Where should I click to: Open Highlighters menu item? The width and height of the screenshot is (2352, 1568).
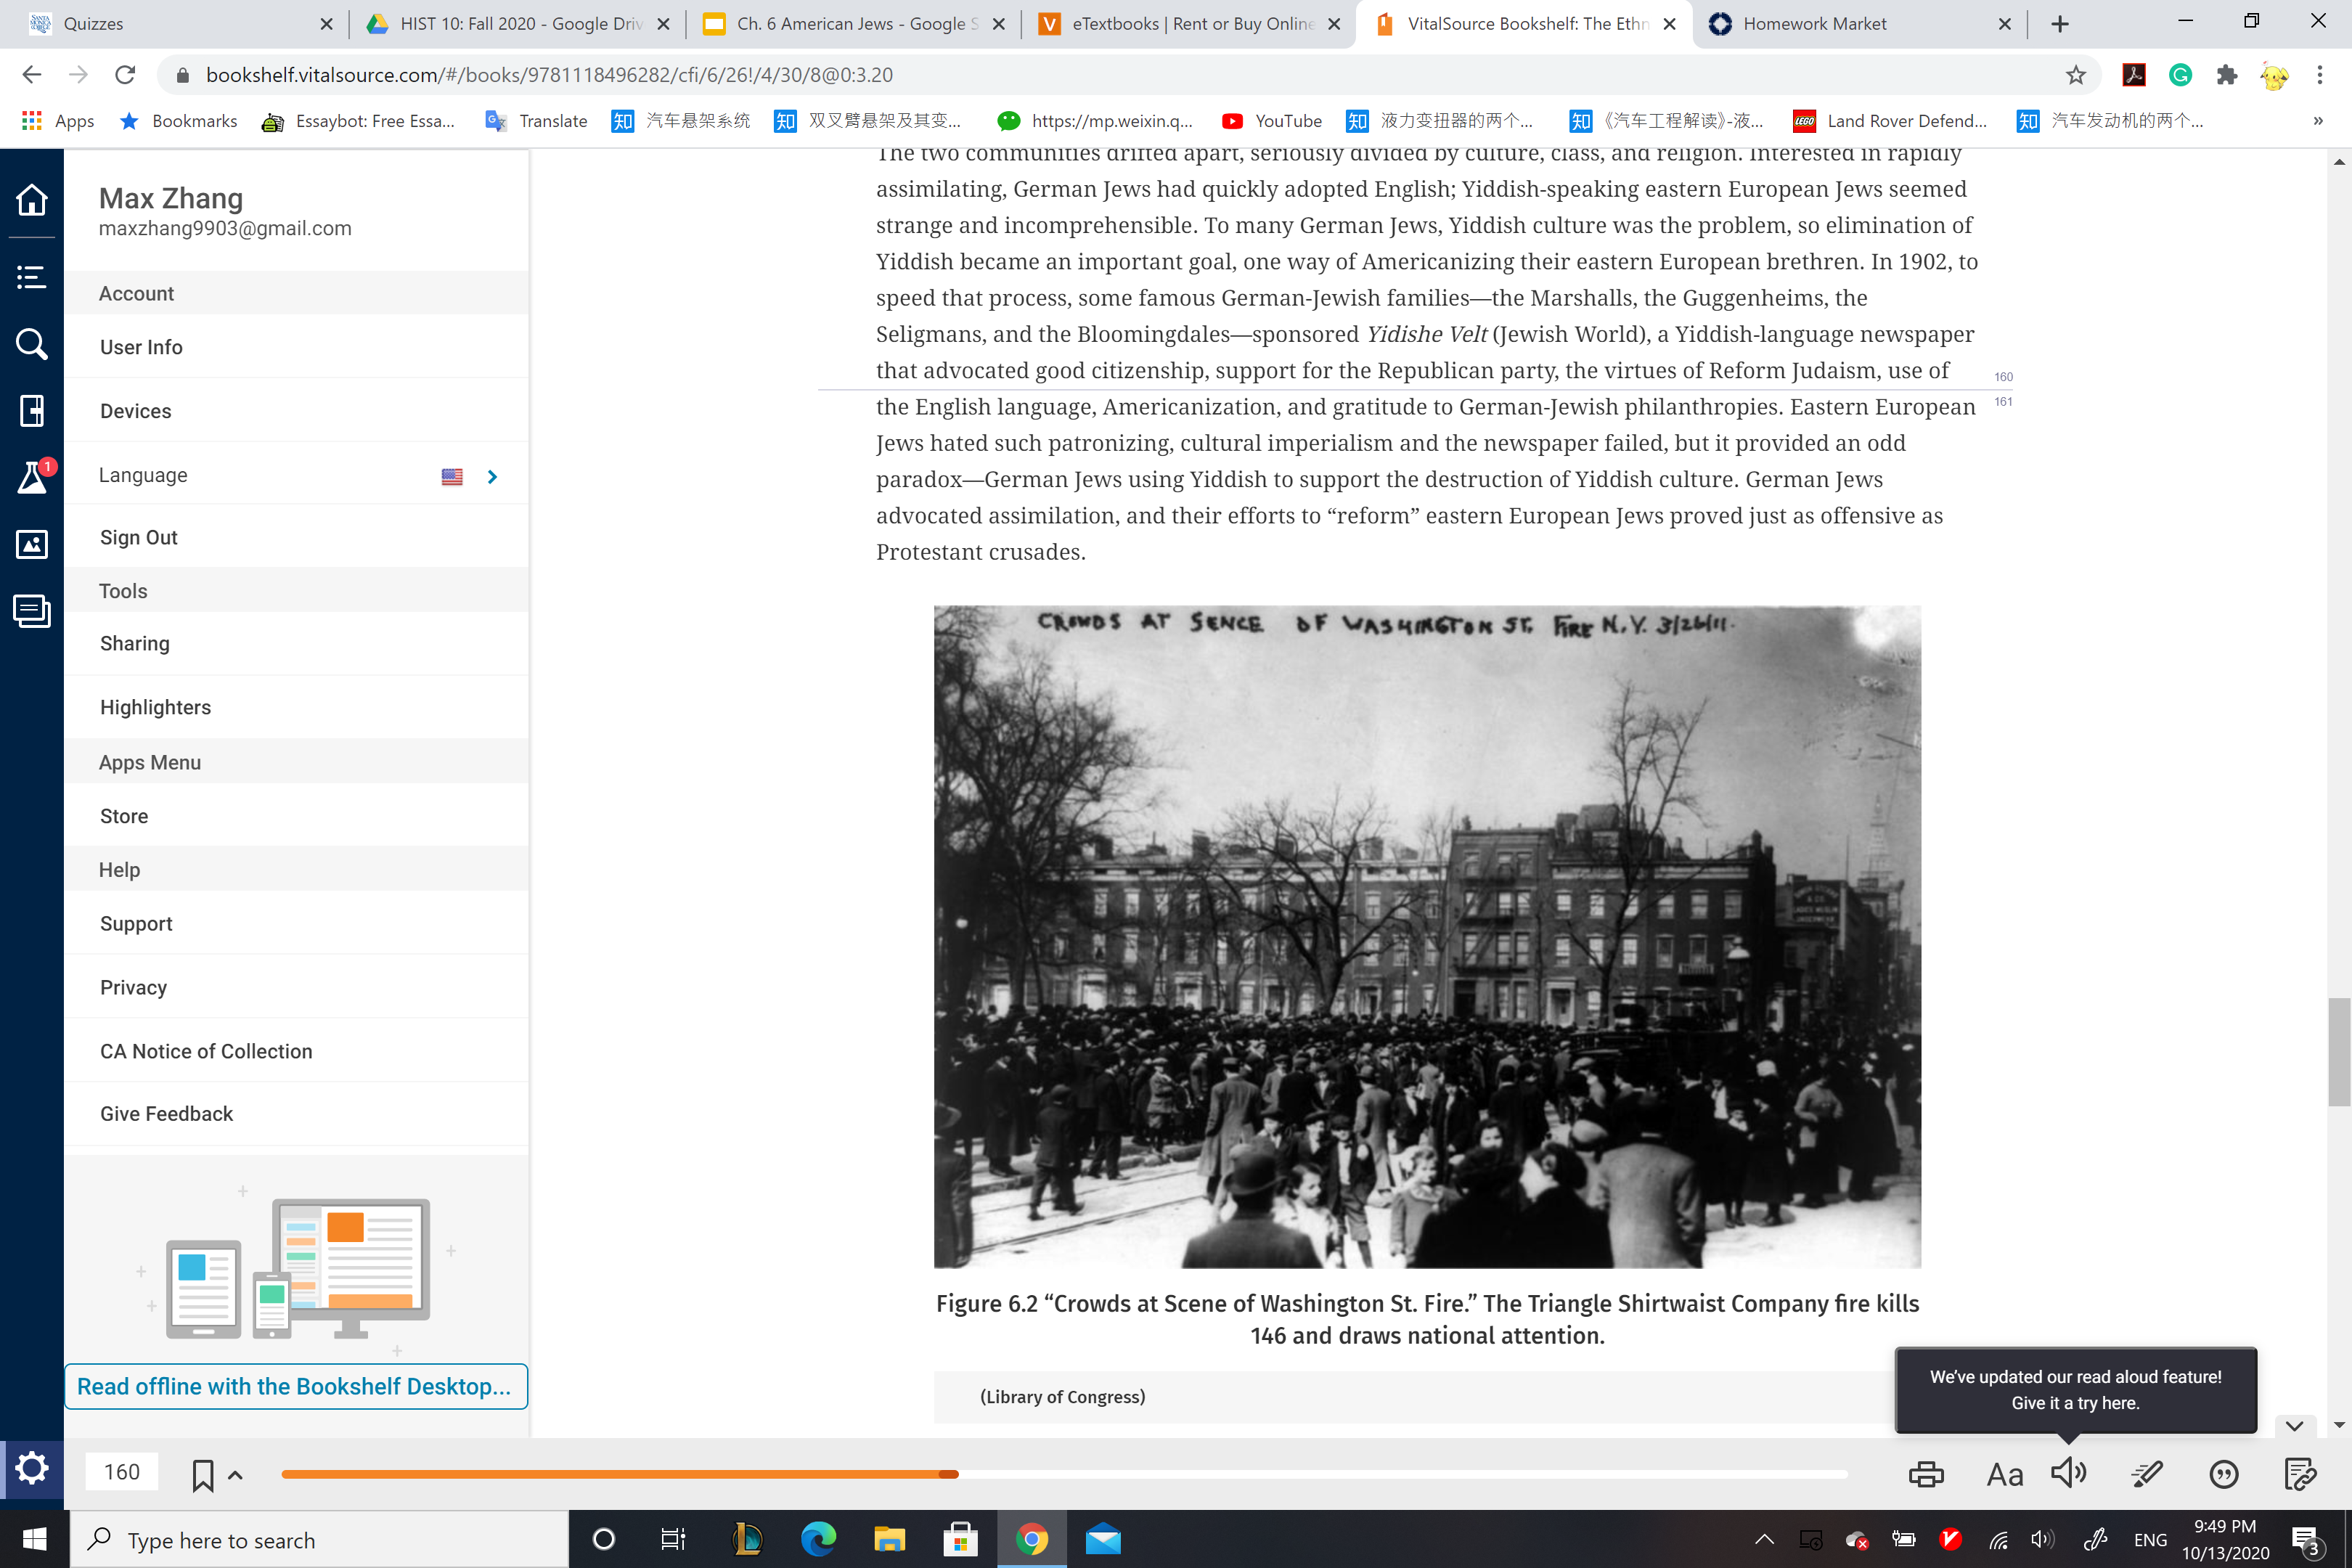coord(296,708)
